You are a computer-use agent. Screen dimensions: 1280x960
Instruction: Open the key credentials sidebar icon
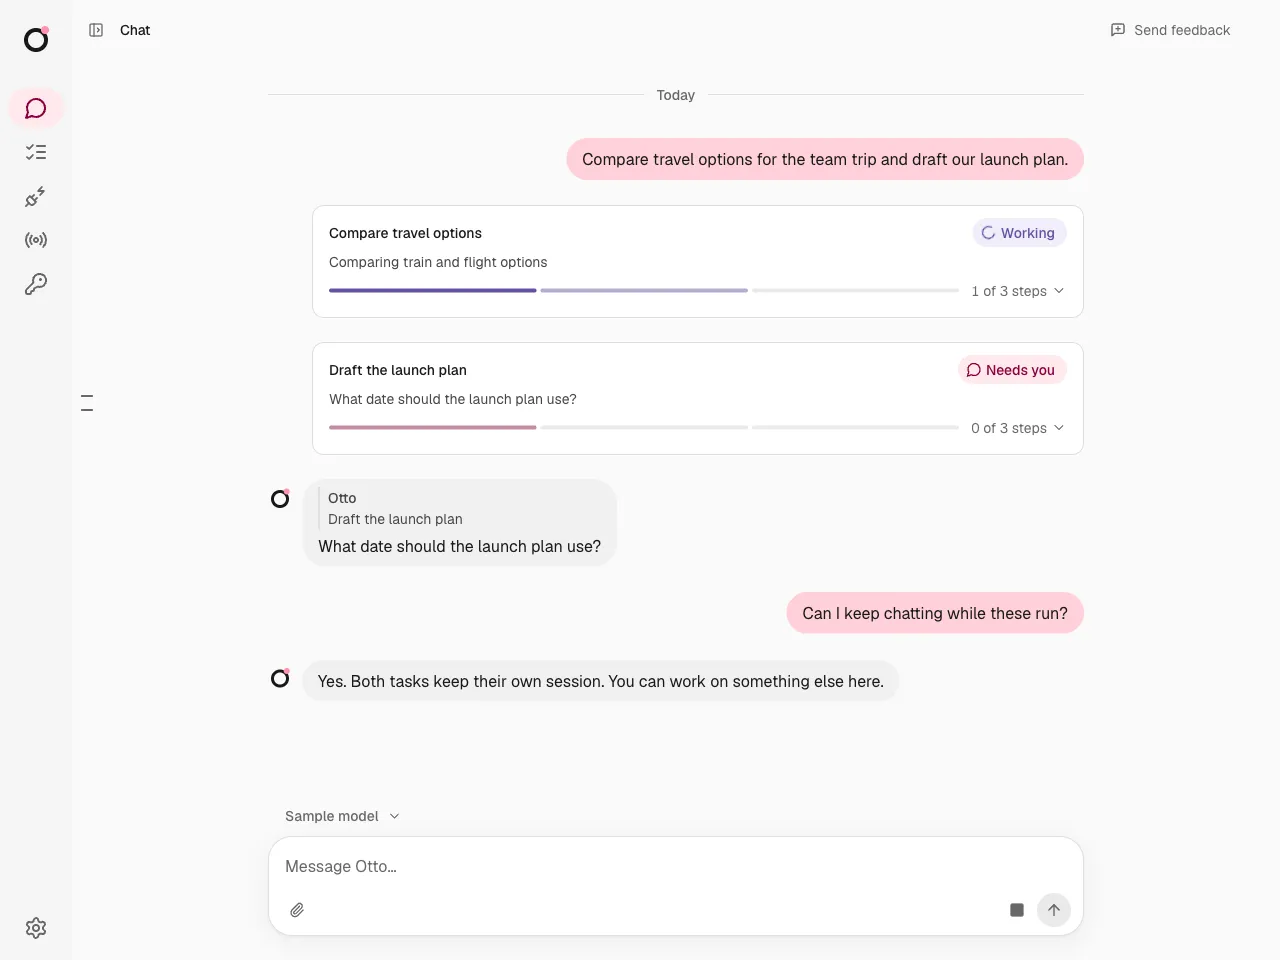[x=36, y=284]
